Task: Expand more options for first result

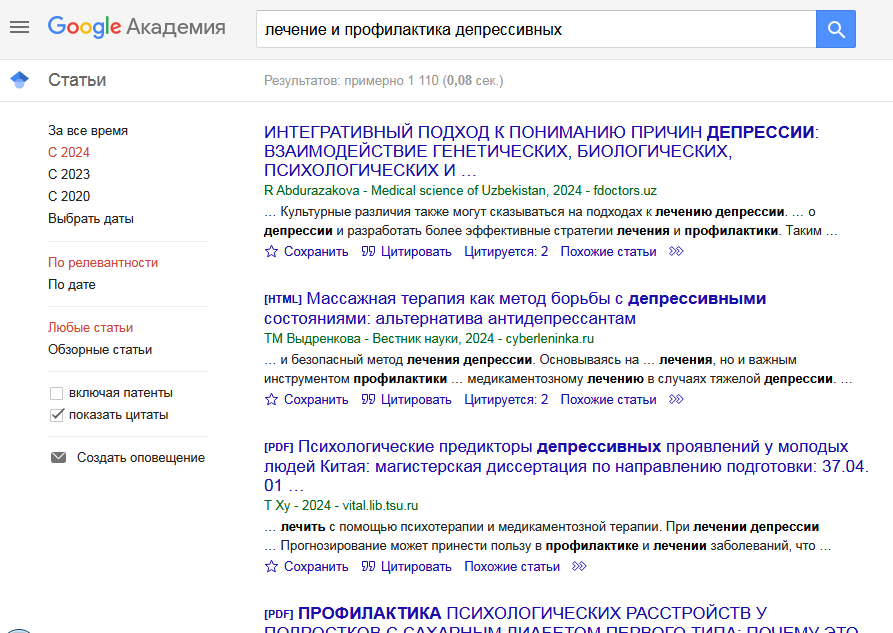Action: point(676,252)
